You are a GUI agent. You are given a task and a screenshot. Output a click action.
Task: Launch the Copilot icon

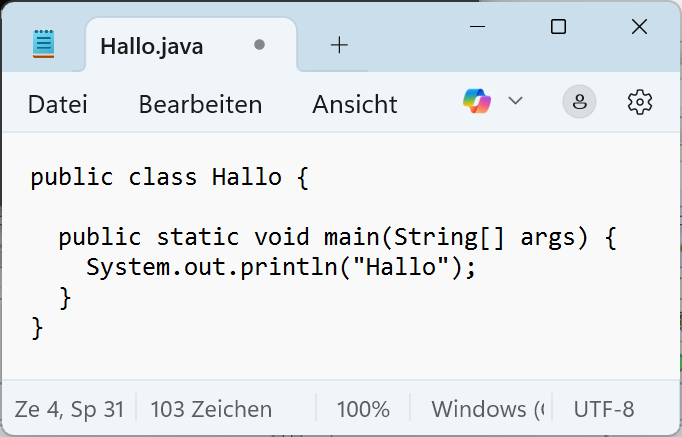click(x=477, y=101)
